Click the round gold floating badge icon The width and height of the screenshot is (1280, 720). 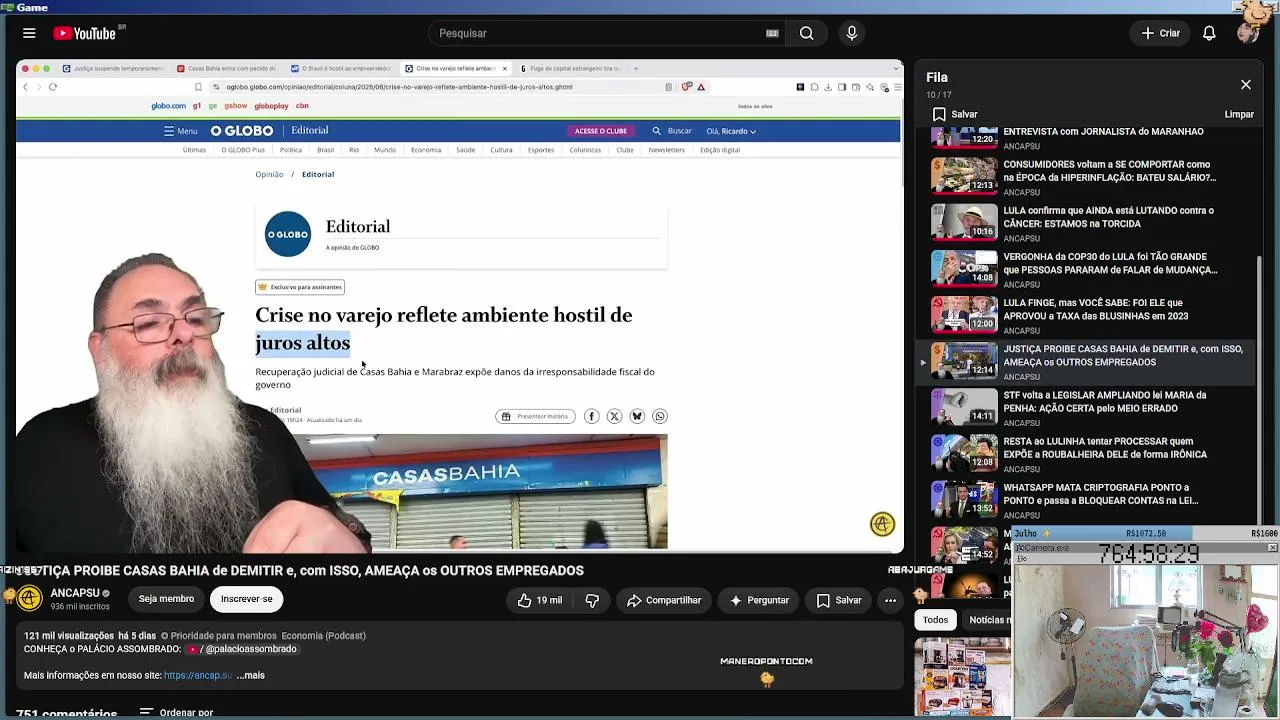point(882,524)
